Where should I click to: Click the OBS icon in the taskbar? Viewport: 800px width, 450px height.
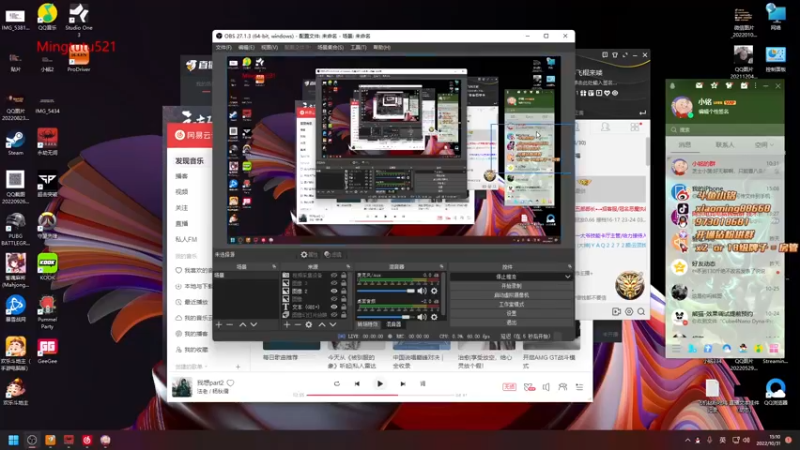(32, 440)
